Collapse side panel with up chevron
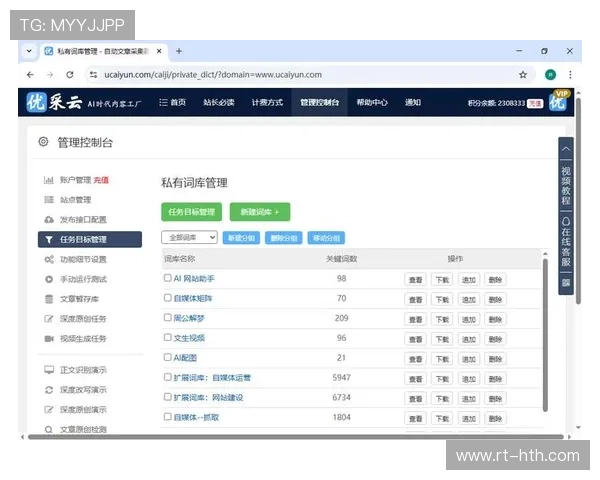600x480 pixels. [x=566, y=149]
